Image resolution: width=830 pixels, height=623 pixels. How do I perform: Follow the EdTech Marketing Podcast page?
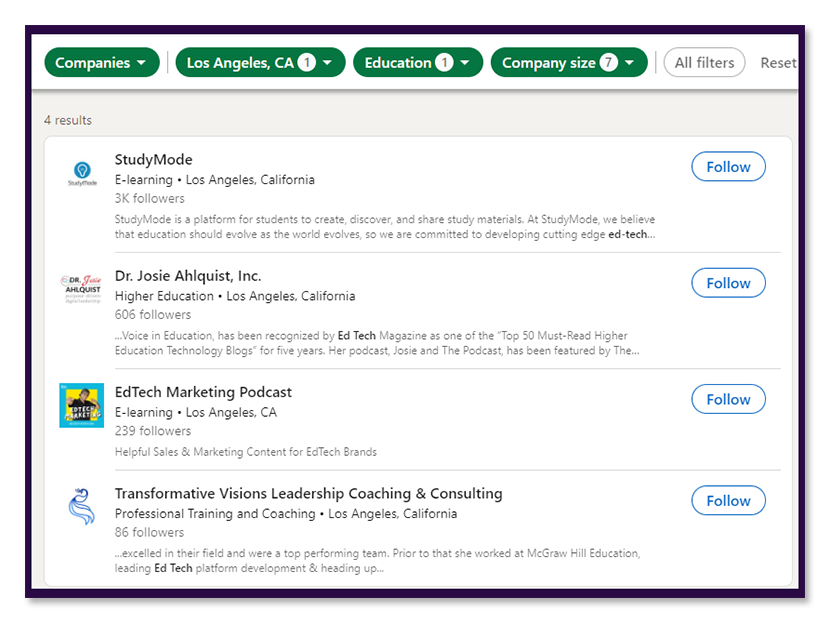pos(728,399)
